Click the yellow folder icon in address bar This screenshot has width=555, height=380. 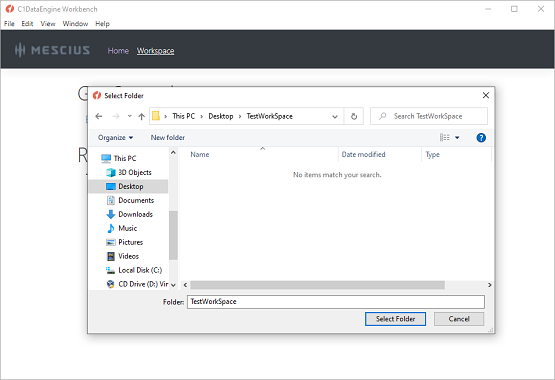pos(156,116)
